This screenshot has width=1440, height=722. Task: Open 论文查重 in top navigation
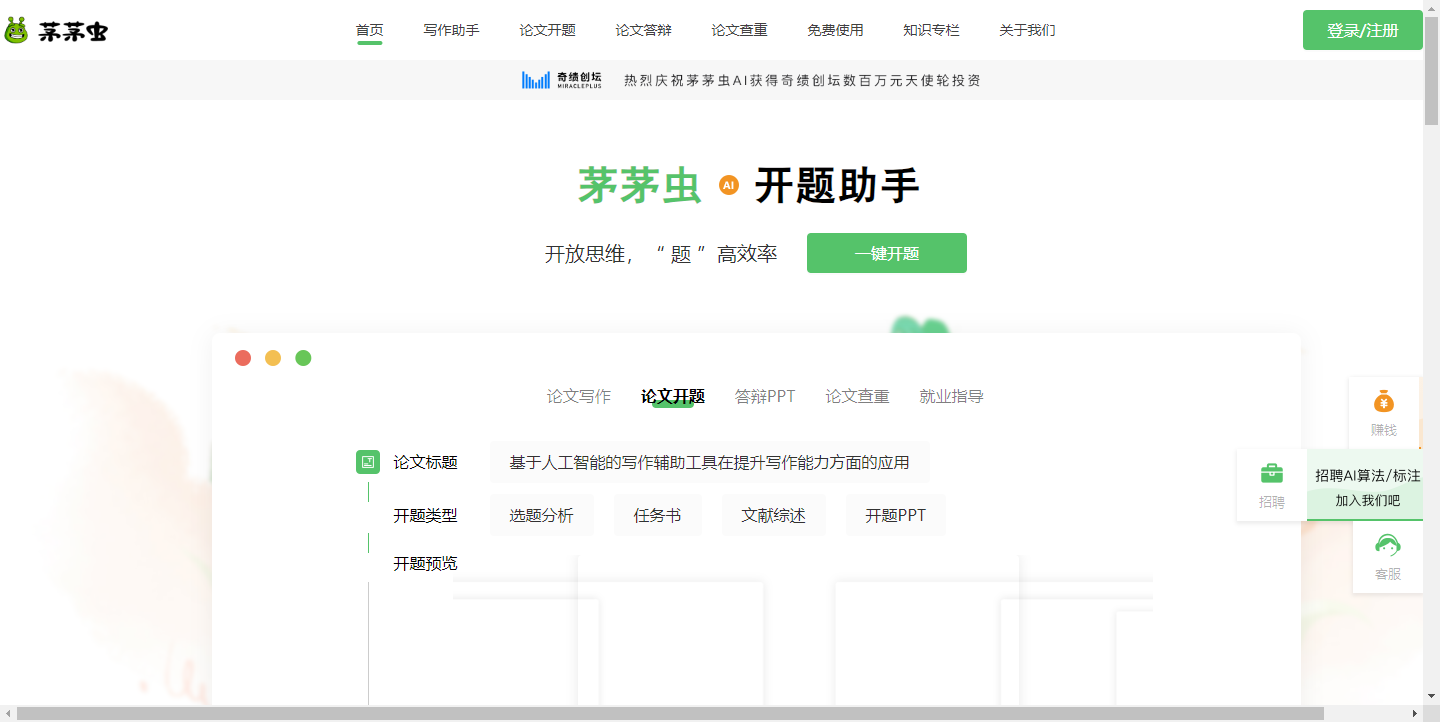[739, 30]
